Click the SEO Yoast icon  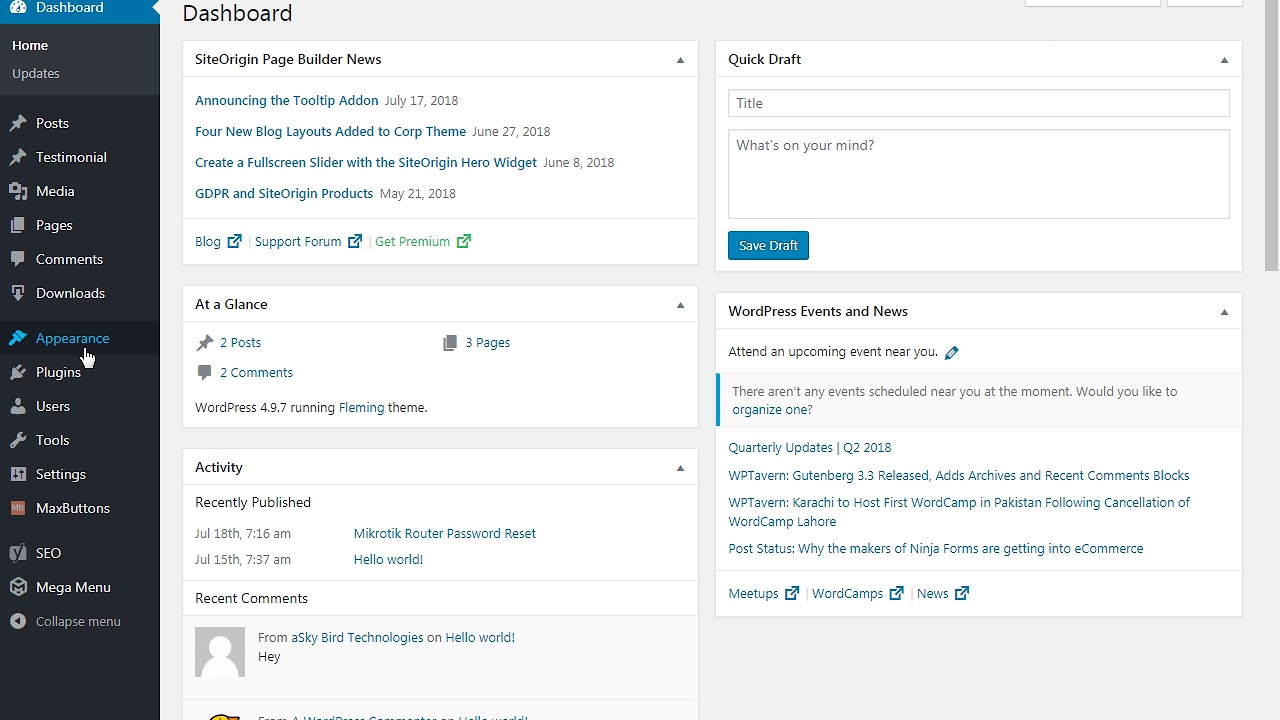click(18, 553)
